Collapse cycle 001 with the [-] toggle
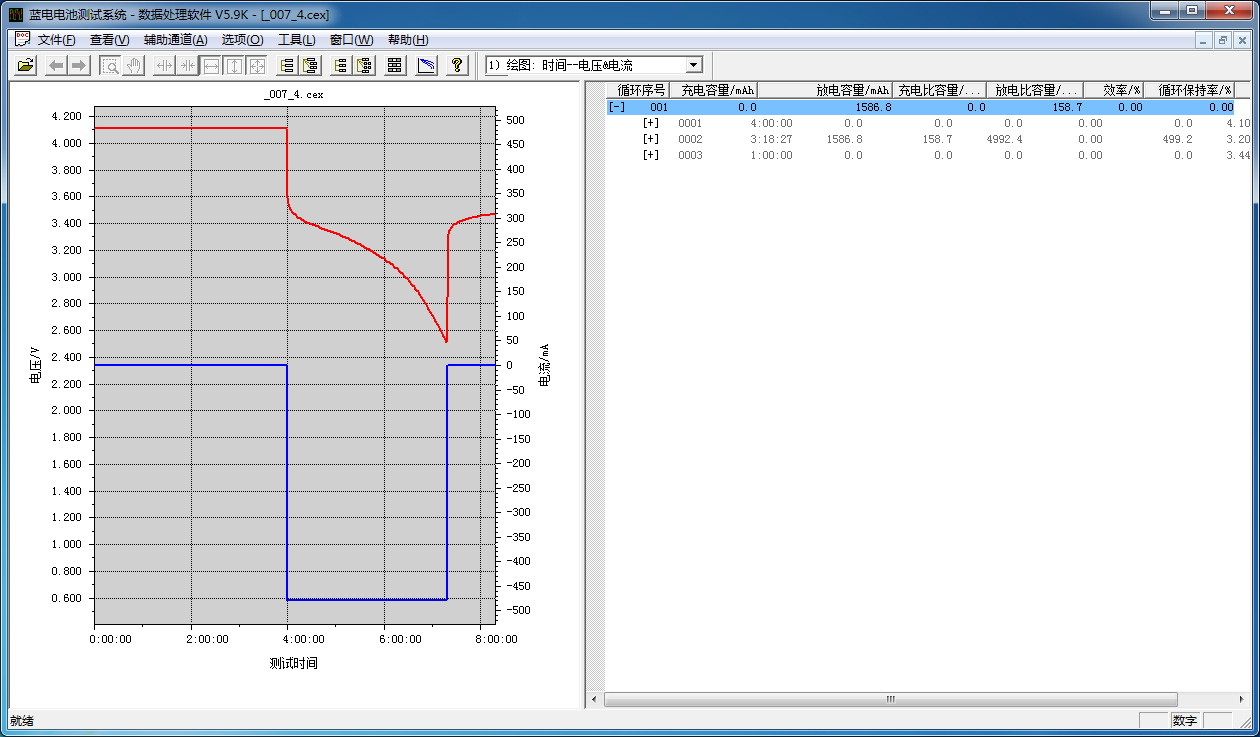The height and width of the screenshot is (737, 1260). tap(617, 107)
